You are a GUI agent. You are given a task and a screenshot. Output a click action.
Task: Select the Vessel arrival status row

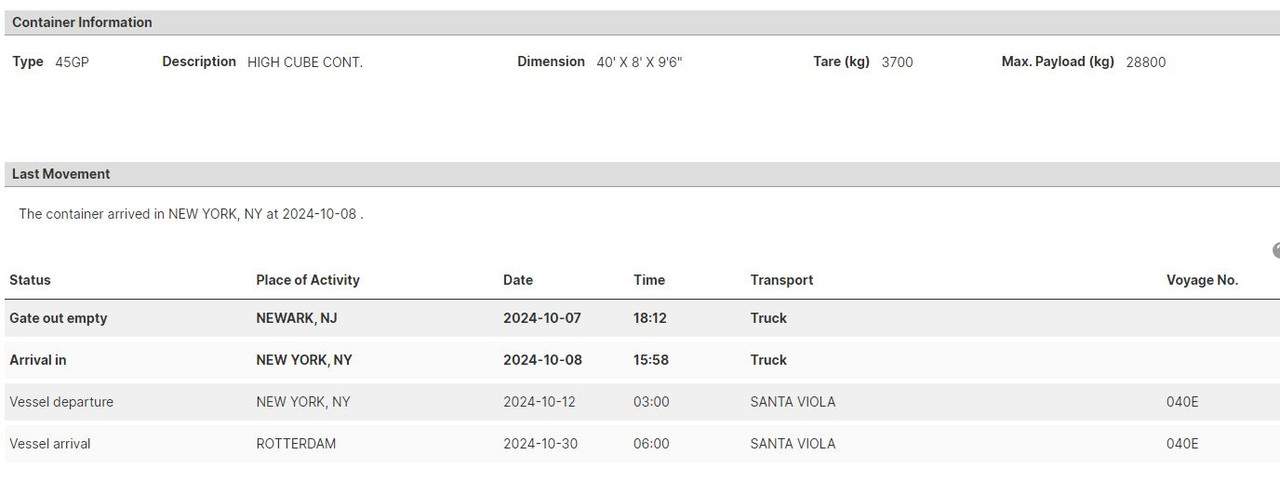pos(50,444)
